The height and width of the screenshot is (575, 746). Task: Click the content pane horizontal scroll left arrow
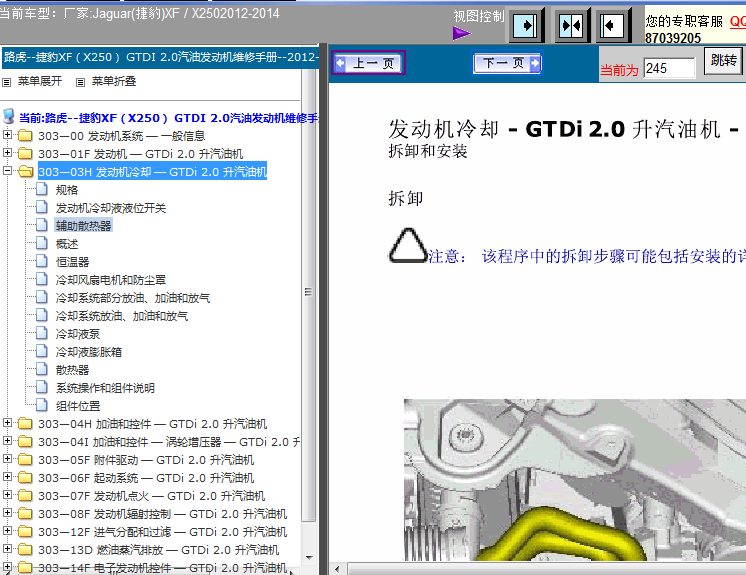pyautogui.click(x=337, y=569)
